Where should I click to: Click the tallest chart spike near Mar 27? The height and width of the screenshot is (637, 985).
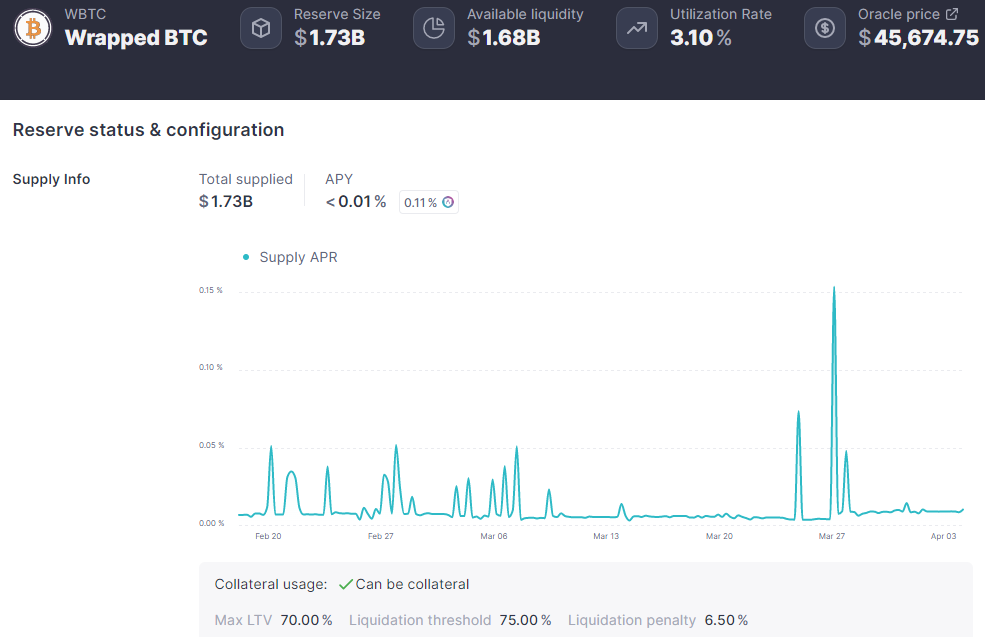click(834, 290)
